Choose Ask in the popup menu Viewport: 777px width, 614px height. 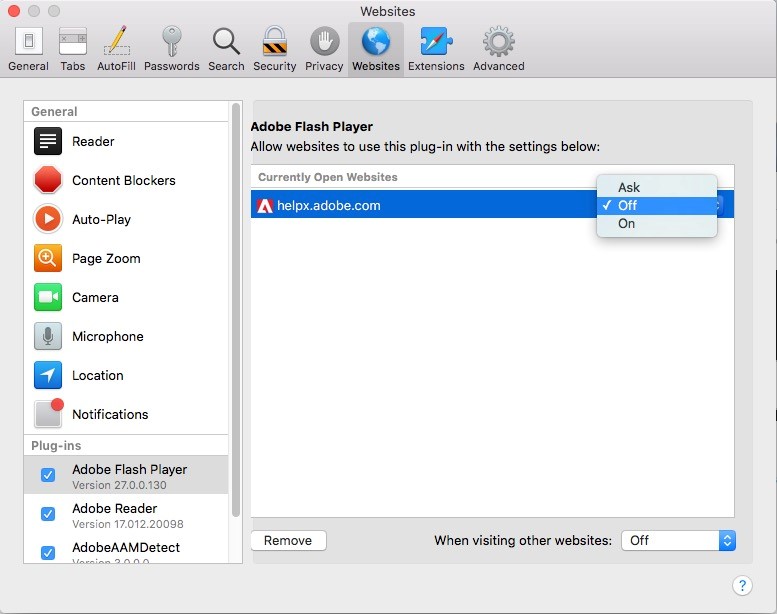(629, 187)
